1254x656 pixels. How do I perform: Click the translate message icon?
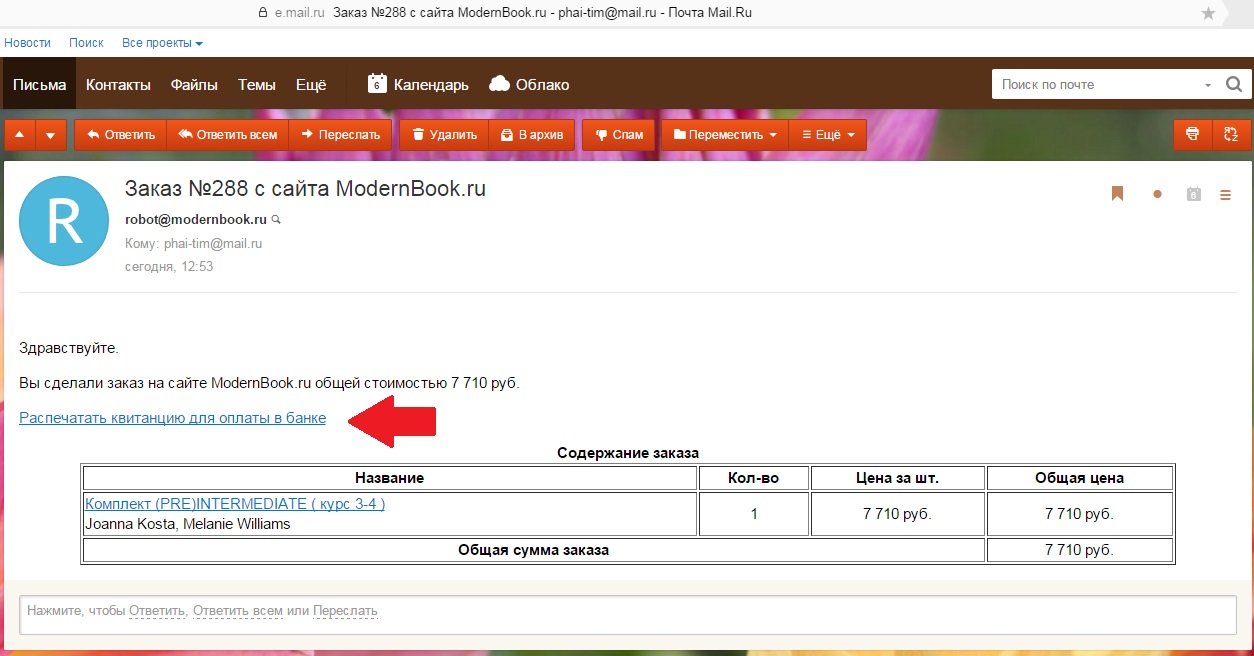(1231, 134)
